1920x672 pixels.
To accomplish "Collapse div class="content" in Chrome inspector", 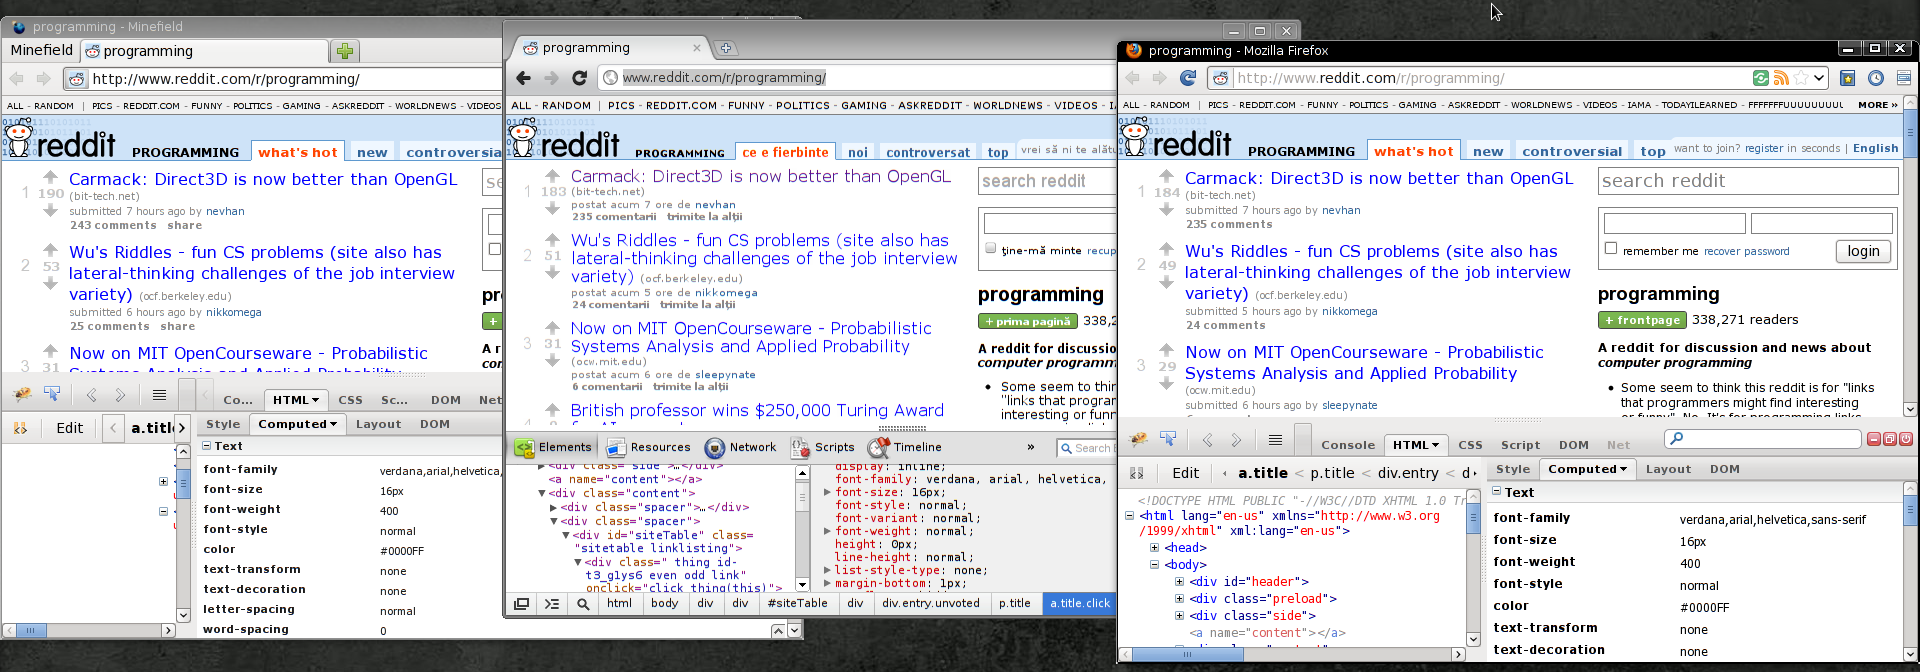I will coord(542,493).
